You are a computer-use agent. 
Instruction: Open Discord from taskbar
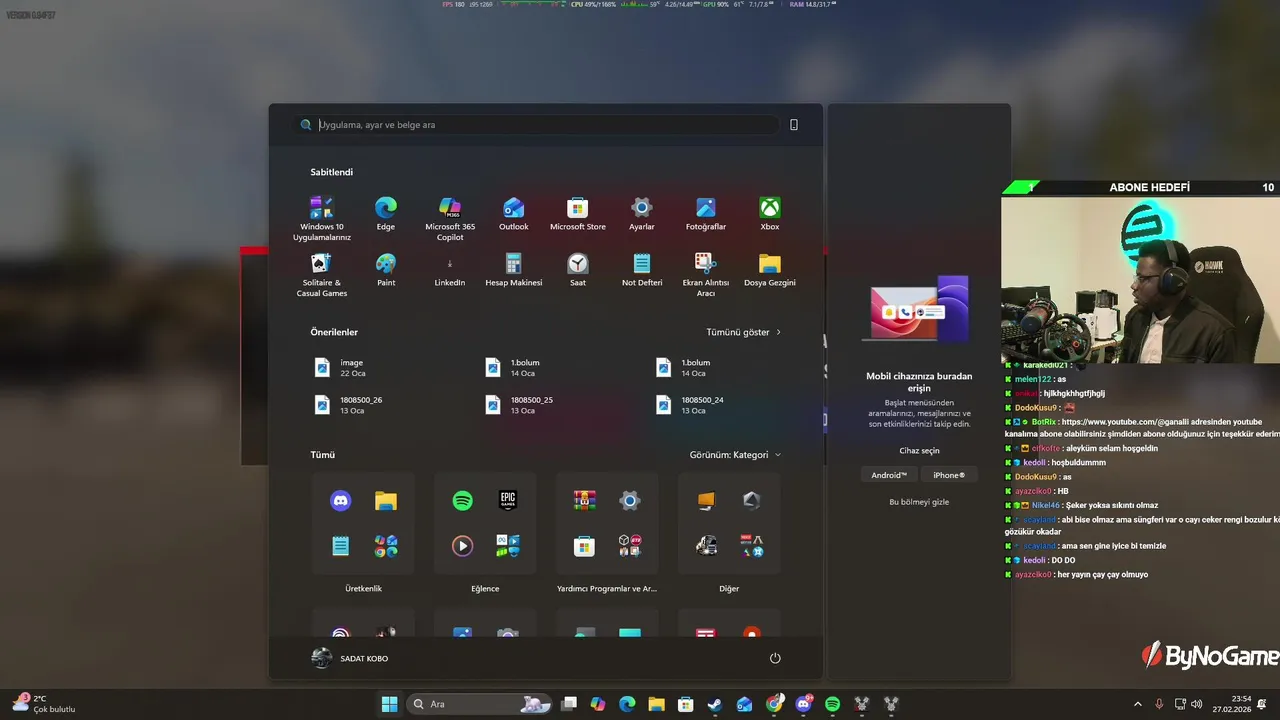pyautogui.click(x=803, y=704)
